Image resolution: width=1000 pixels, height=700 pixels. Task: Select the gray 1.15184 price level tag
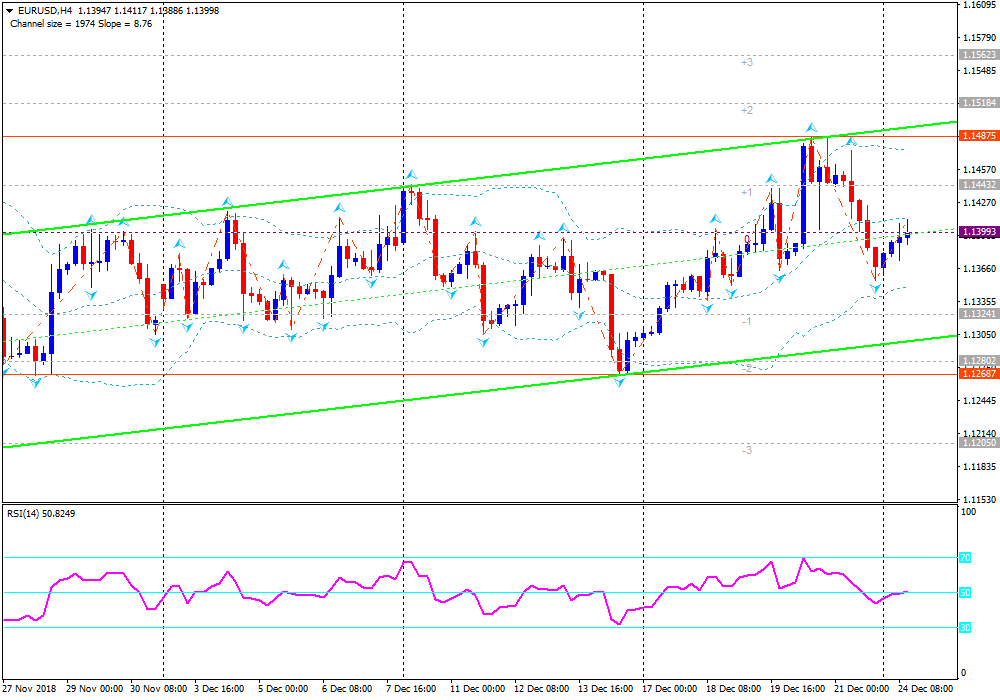point(978,103)
